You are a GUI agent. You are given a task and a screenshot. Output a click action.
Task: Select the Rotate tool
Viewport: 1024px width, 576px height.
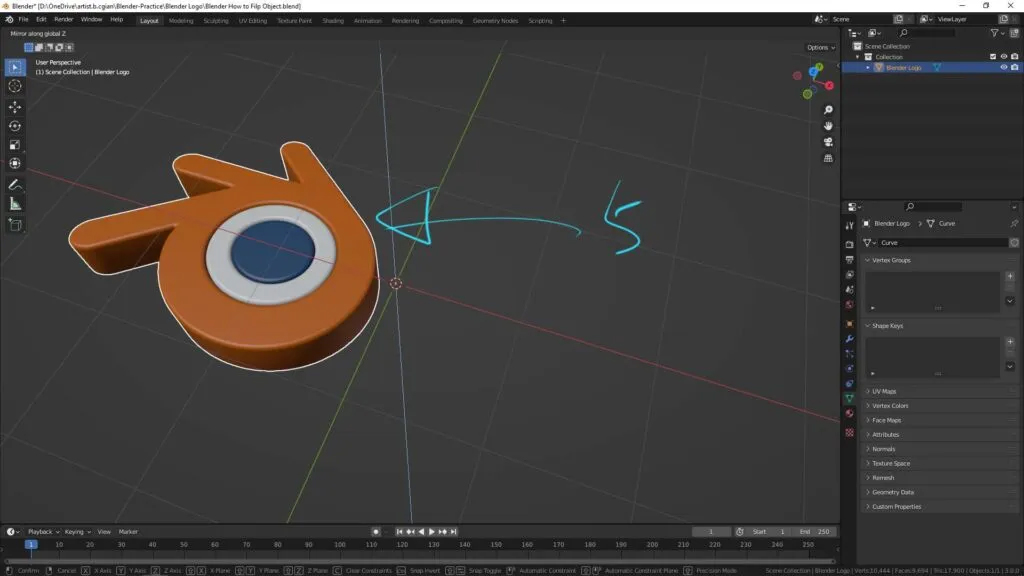(14, 125)
